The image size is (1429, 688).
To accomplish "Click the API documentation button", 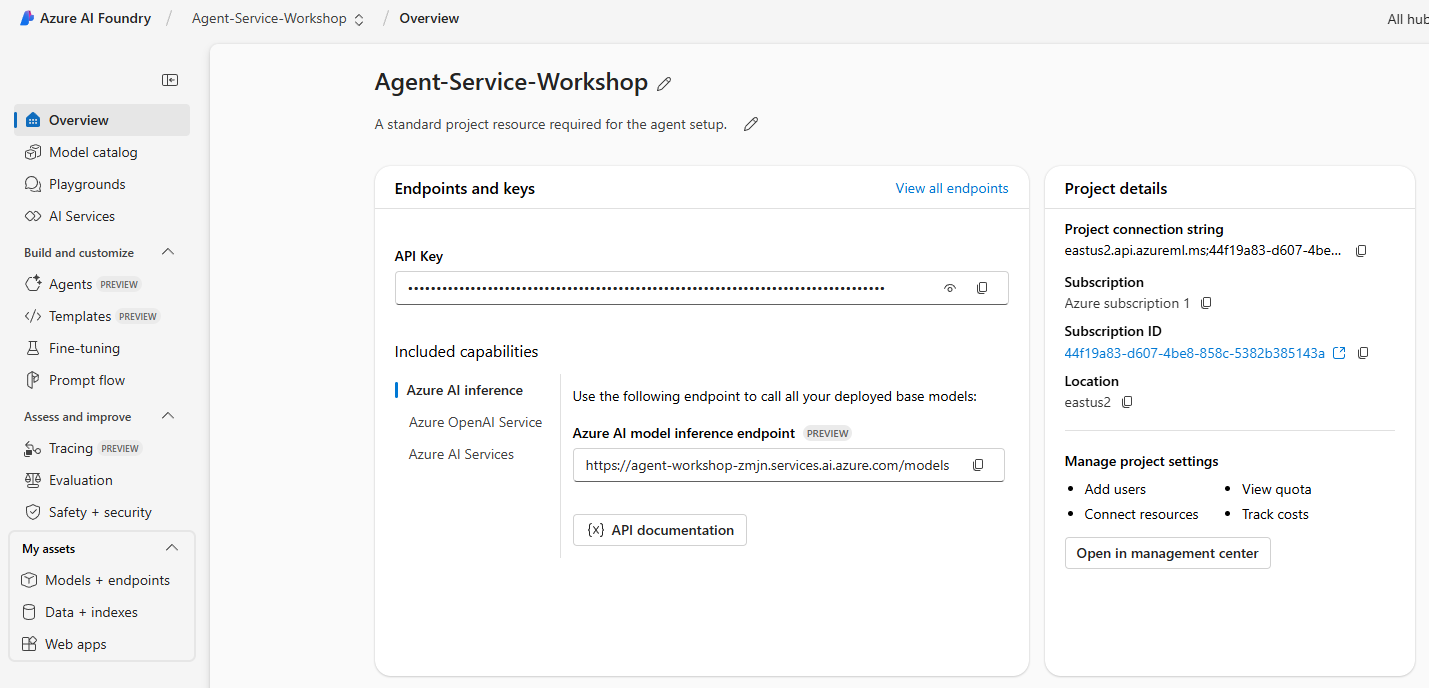I will click(660, 530).
